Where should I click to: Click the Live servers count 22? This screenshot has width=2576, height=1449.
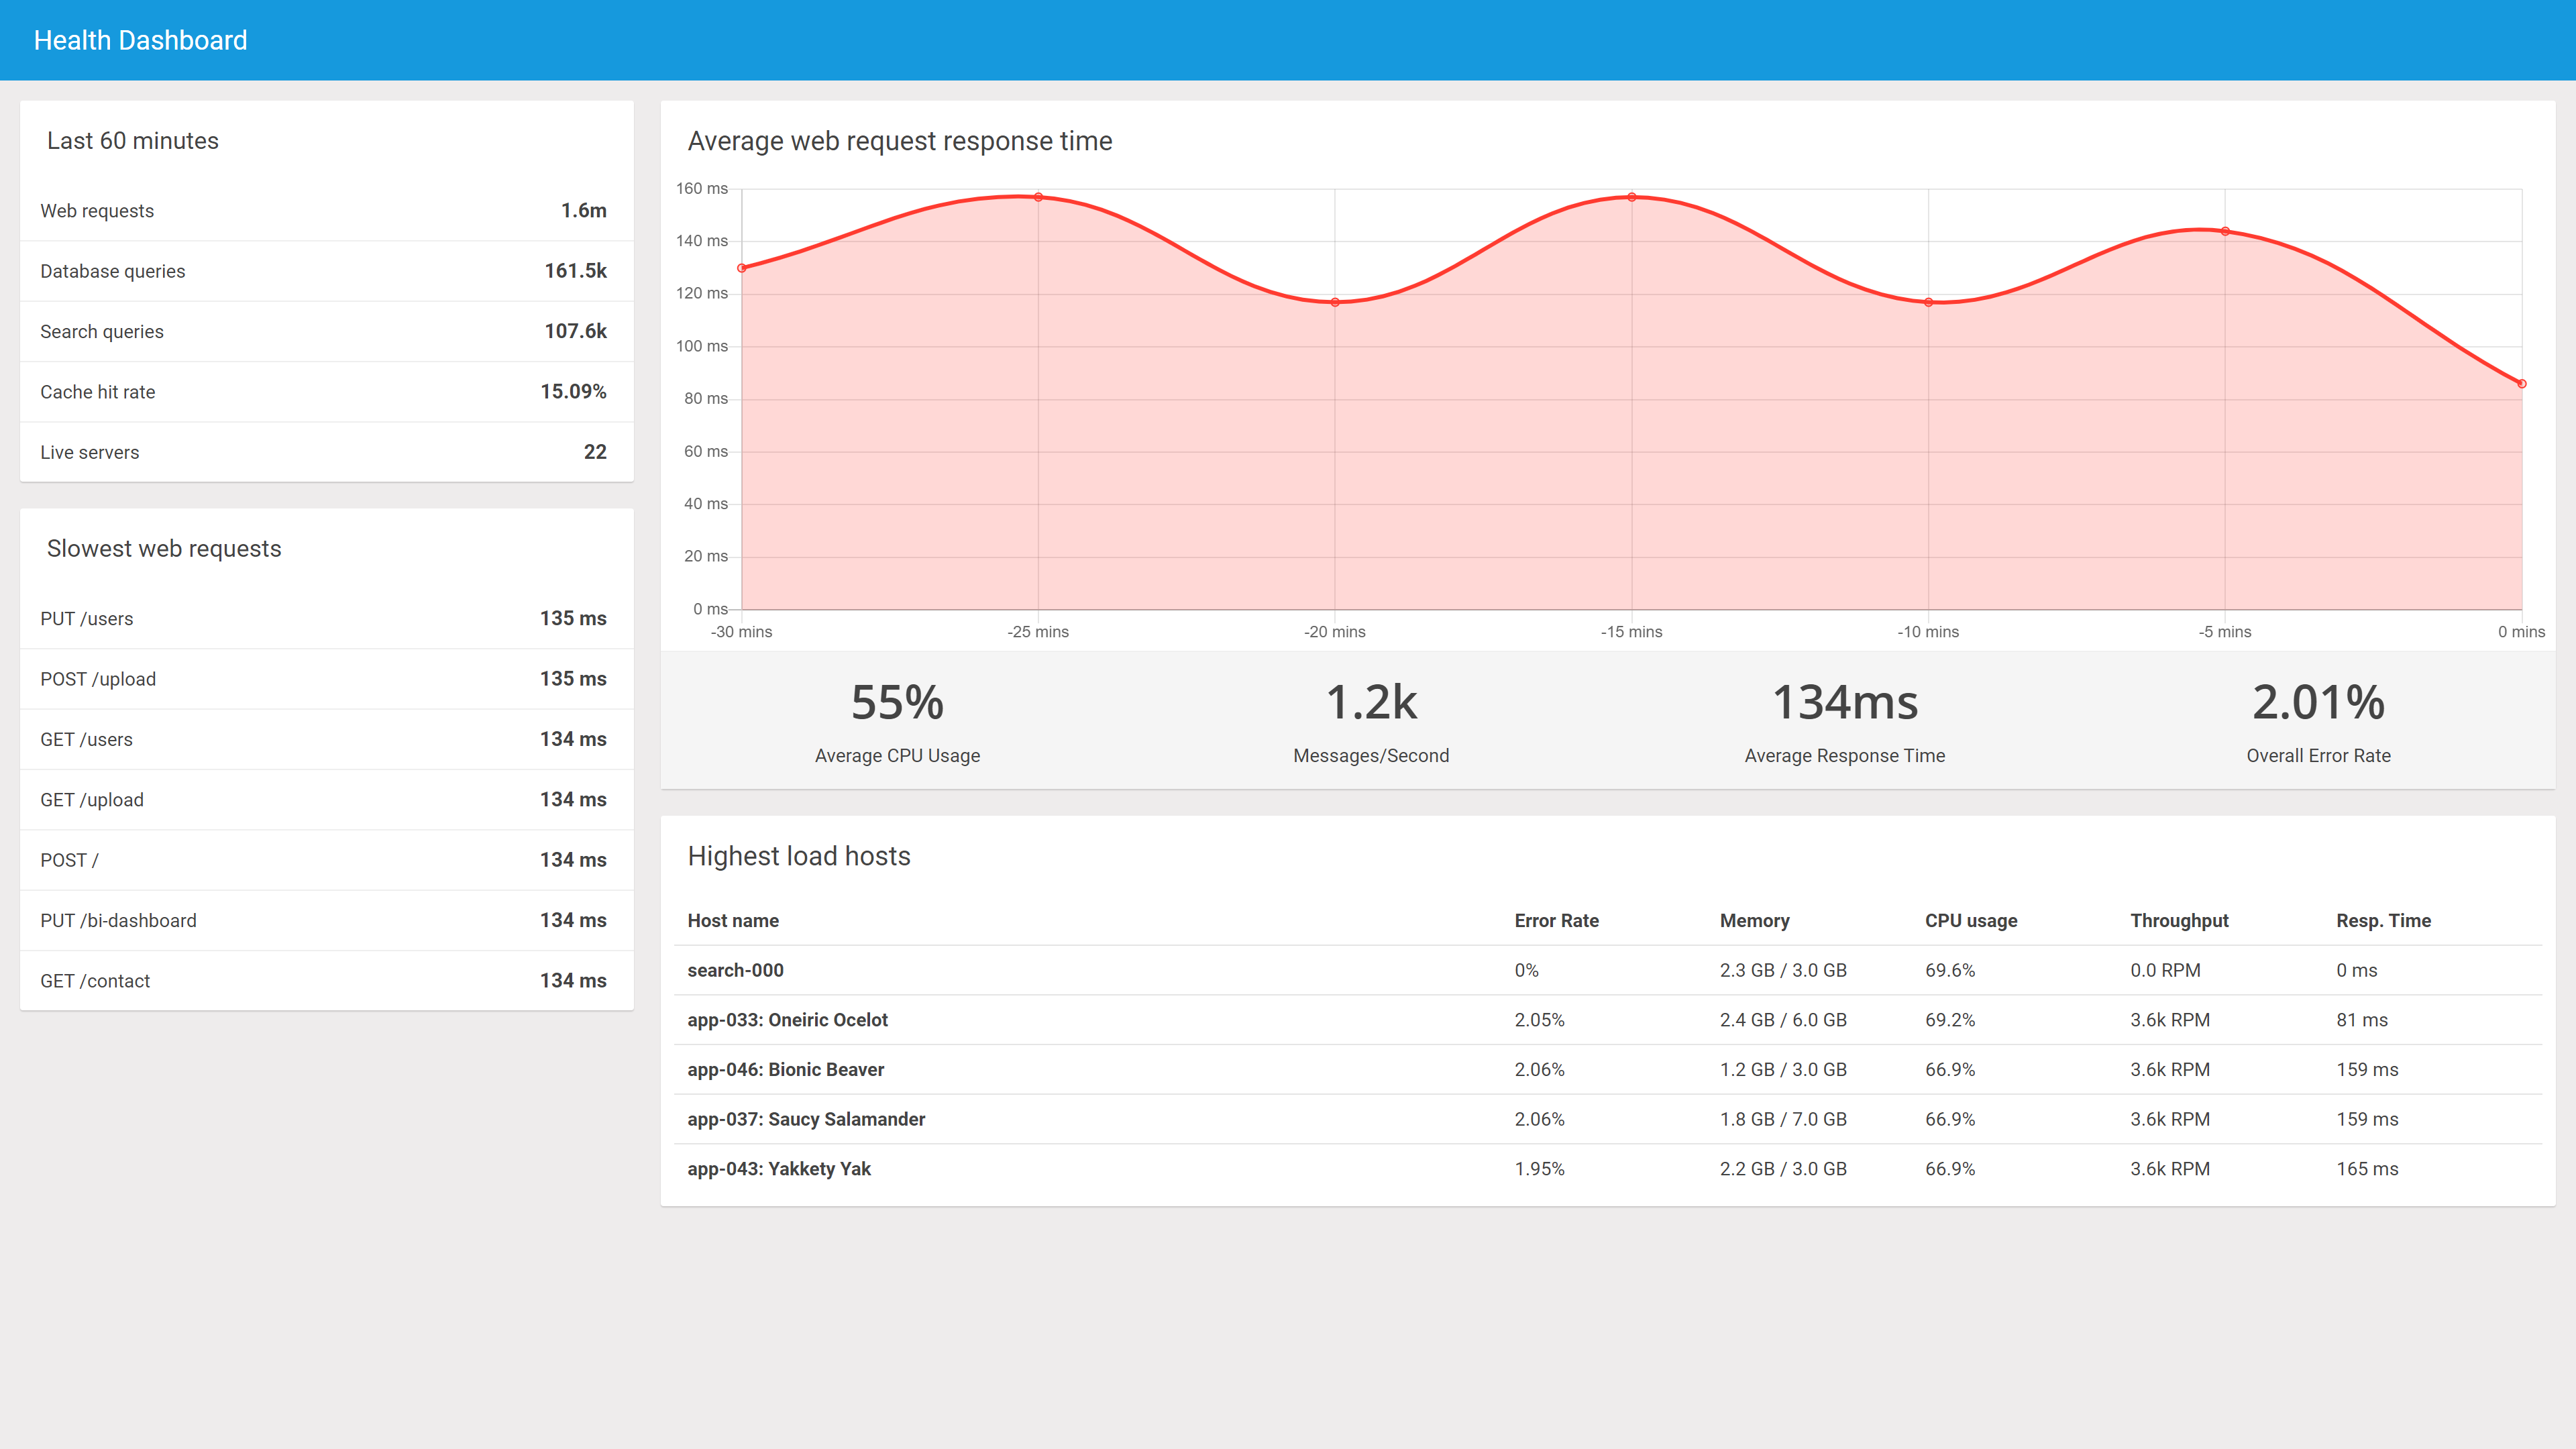[x=595, y=452]
